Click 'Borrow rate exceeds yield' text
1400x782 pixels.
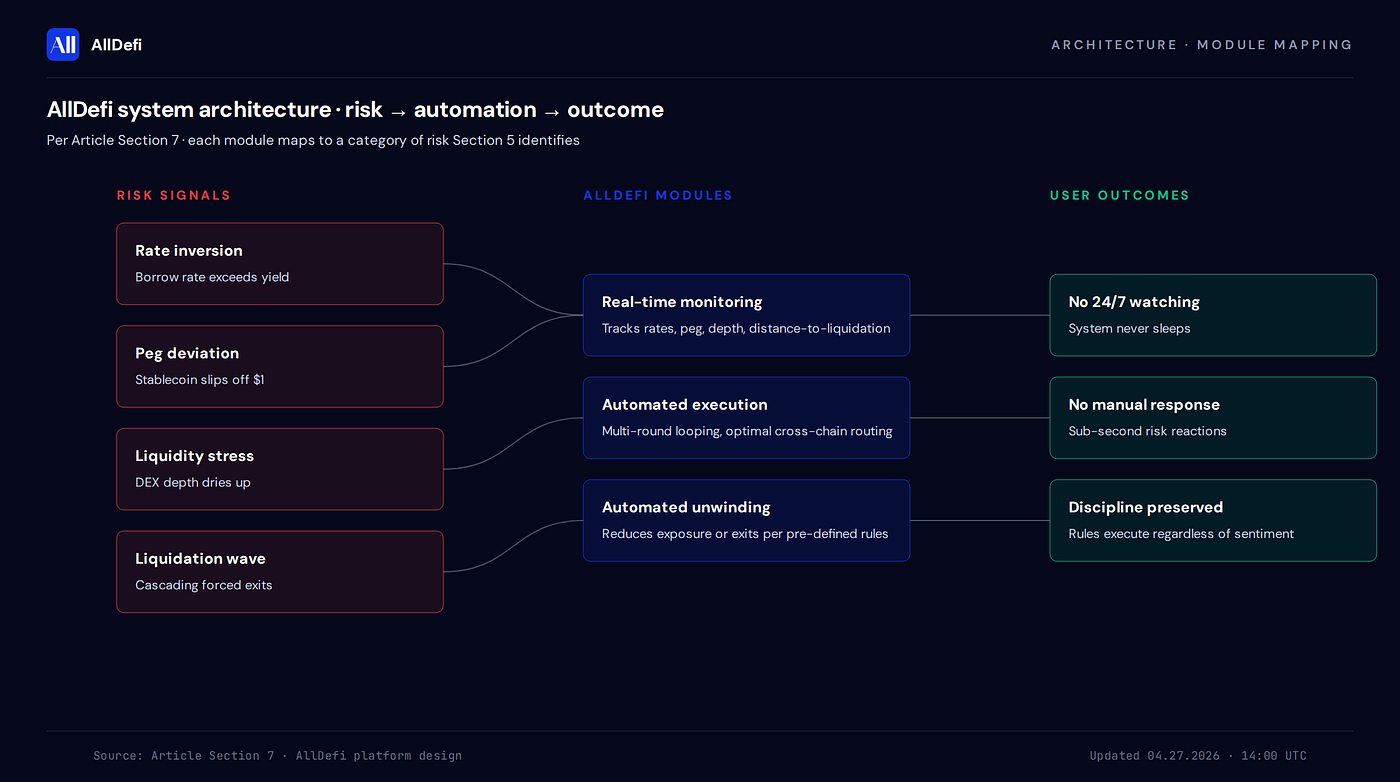(212, 277)
